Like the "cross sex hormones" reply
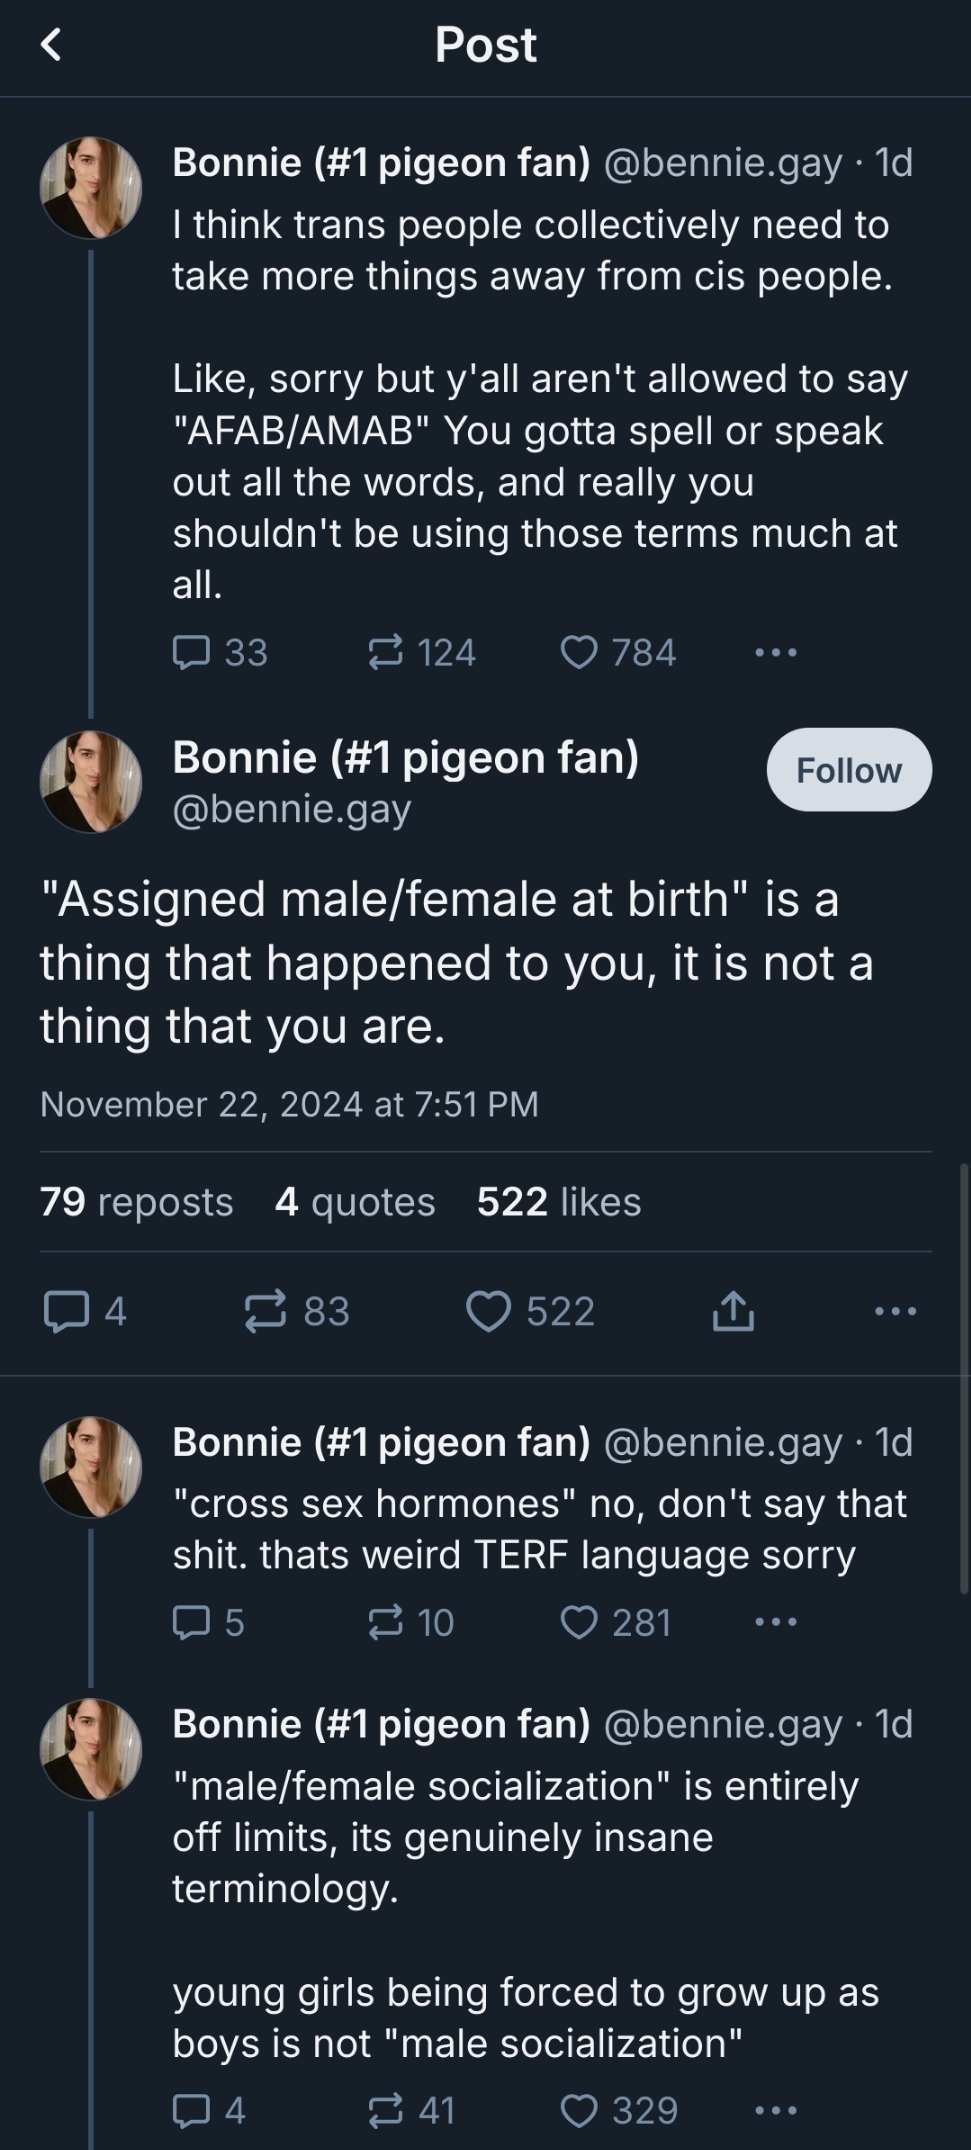Viewport: 971px width, 2150px height. coord(579,1622)
